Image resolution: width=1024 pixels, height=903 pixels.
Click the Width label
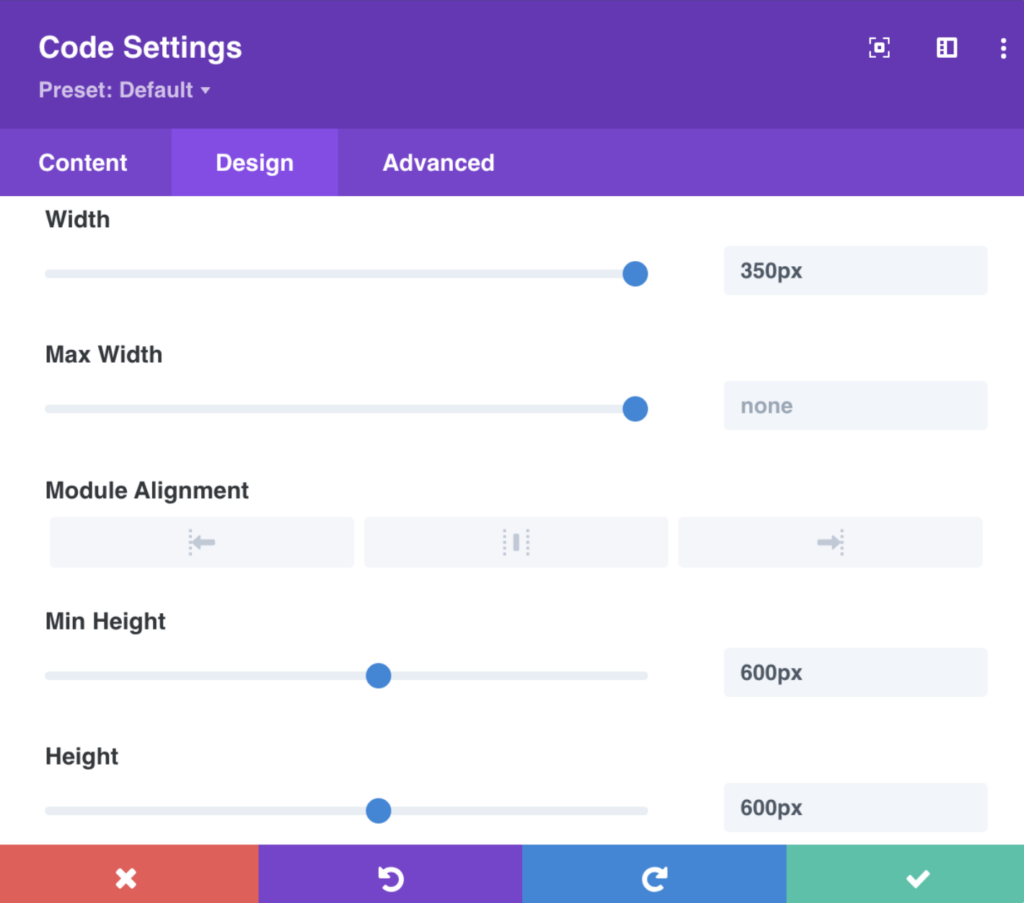[x=77, y=219]
